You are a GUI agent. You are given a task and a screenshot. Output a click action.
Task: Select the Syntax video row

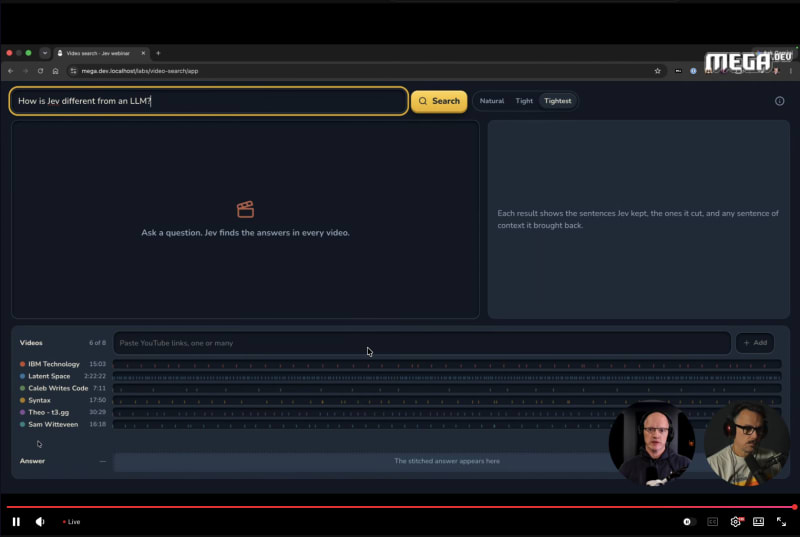point(62,400)
